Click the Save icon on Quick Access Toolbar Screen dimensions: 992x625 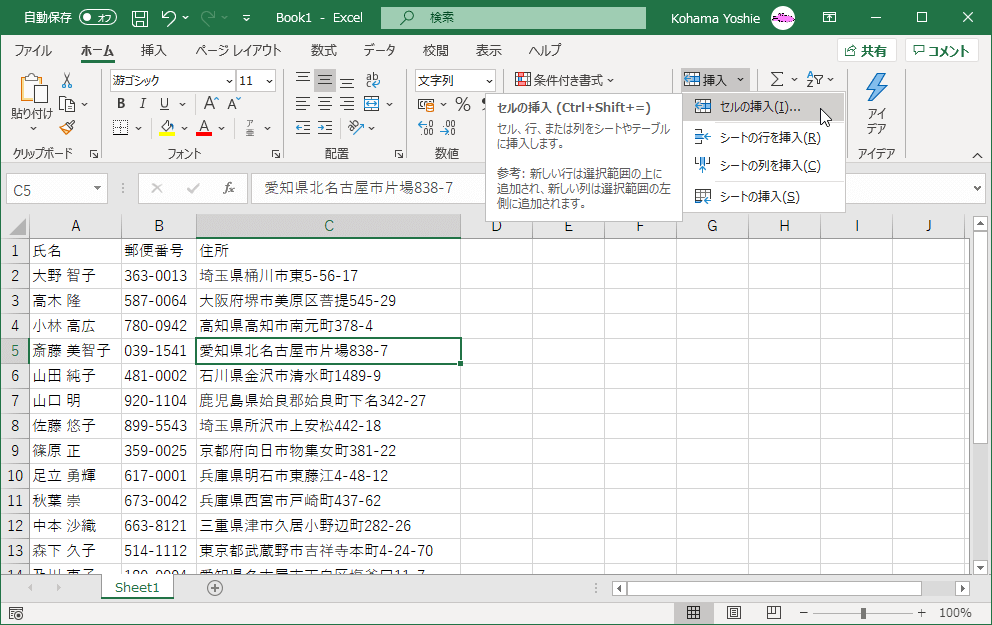click(x=139, y=17)
